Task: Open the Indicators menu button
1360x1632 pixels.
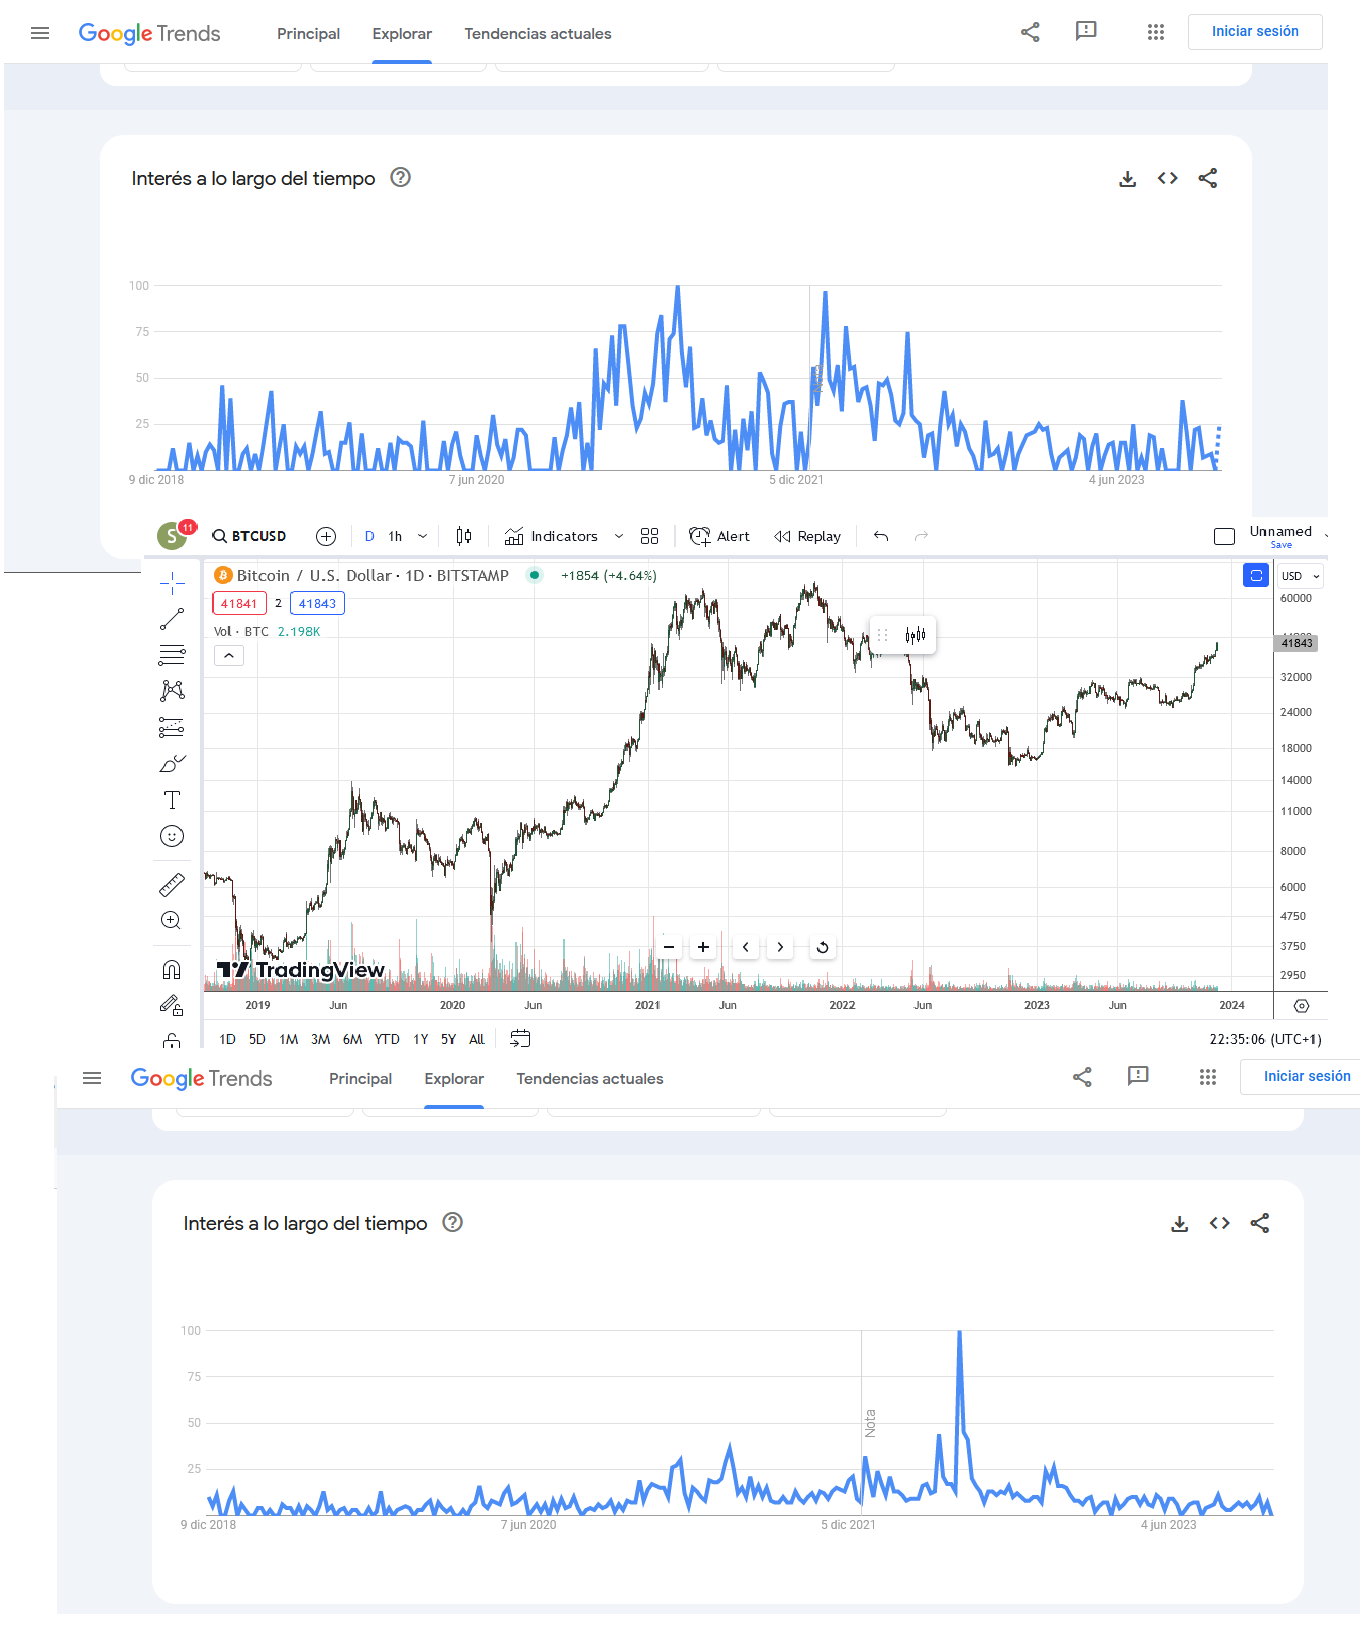Action: 552,536
